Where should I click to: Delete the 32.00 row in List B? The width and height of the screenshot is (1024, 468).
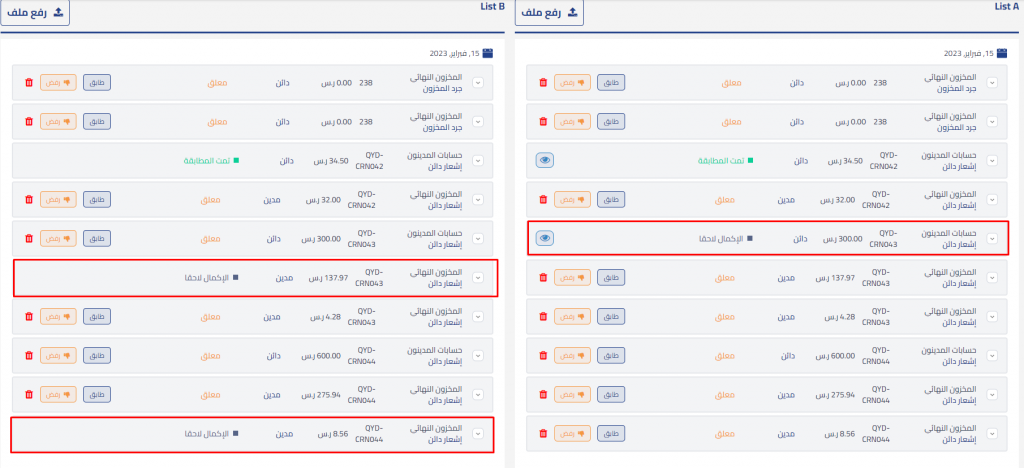tap(29, 200)
